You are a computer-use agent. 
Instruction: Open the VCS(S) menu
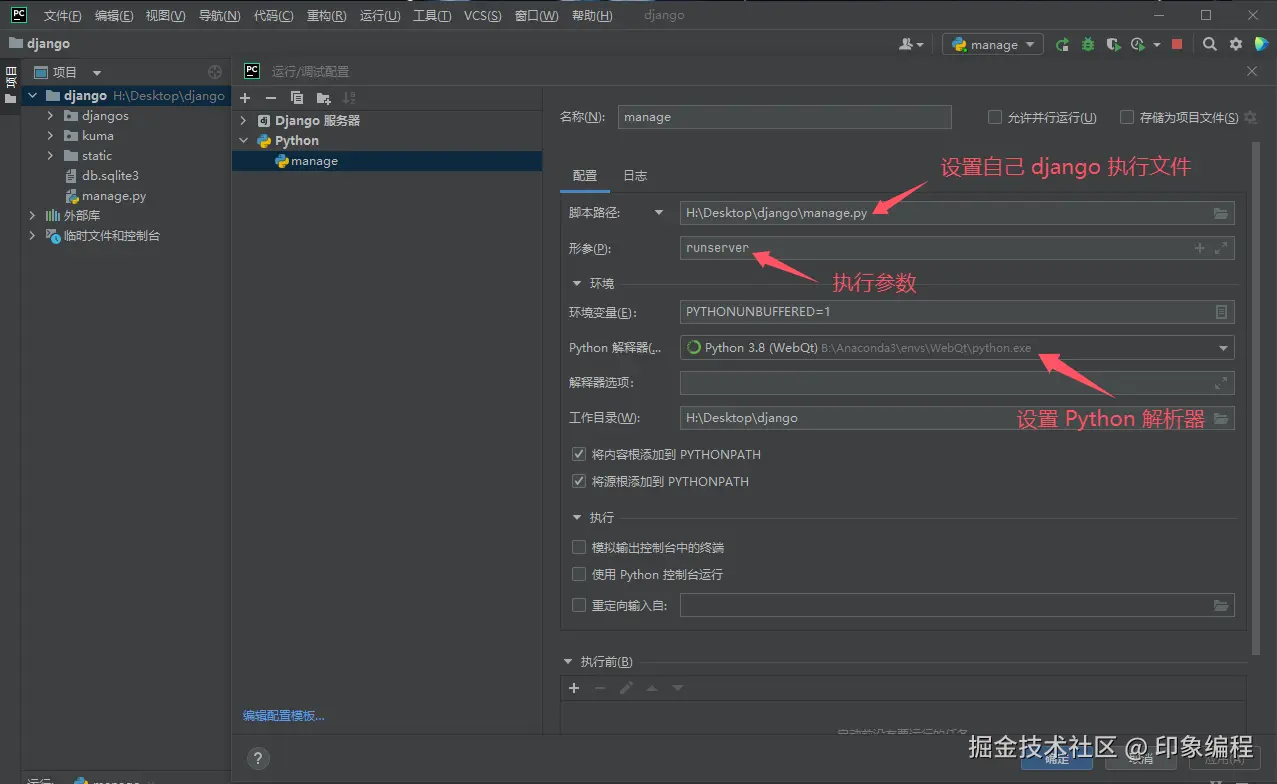(484, 16)
